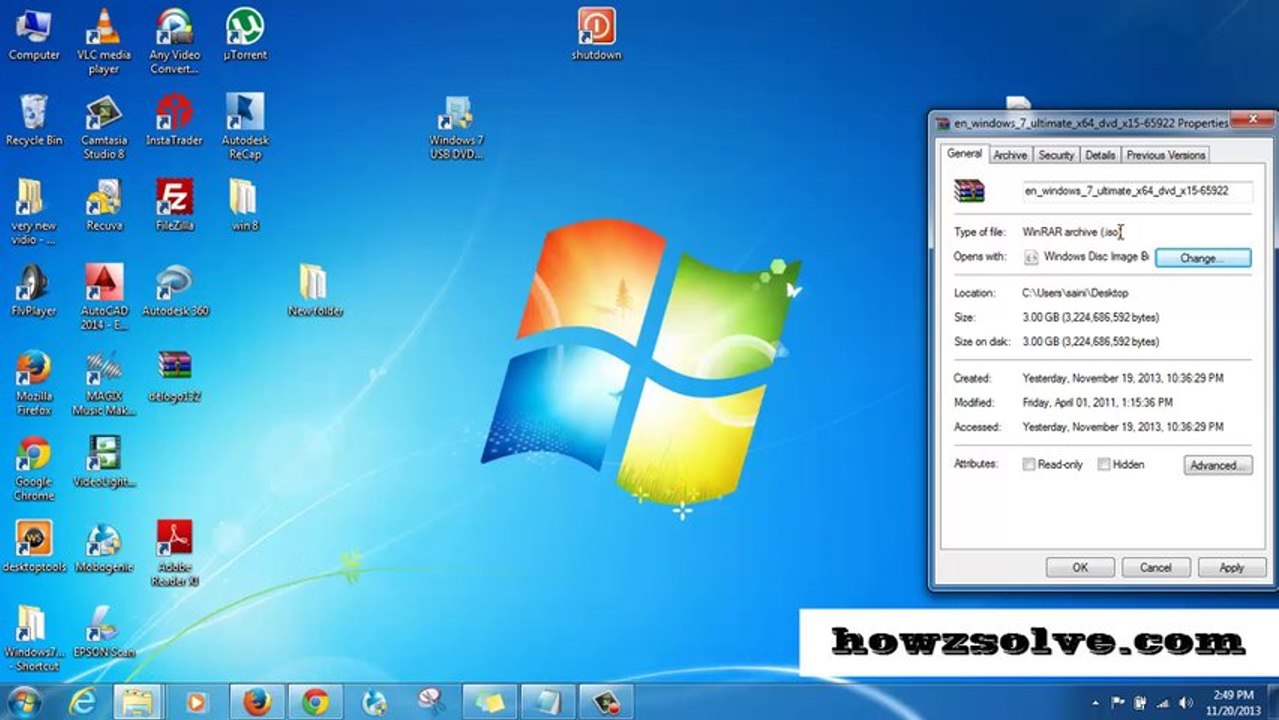Click the Change... button

[x=1202, y=258]
